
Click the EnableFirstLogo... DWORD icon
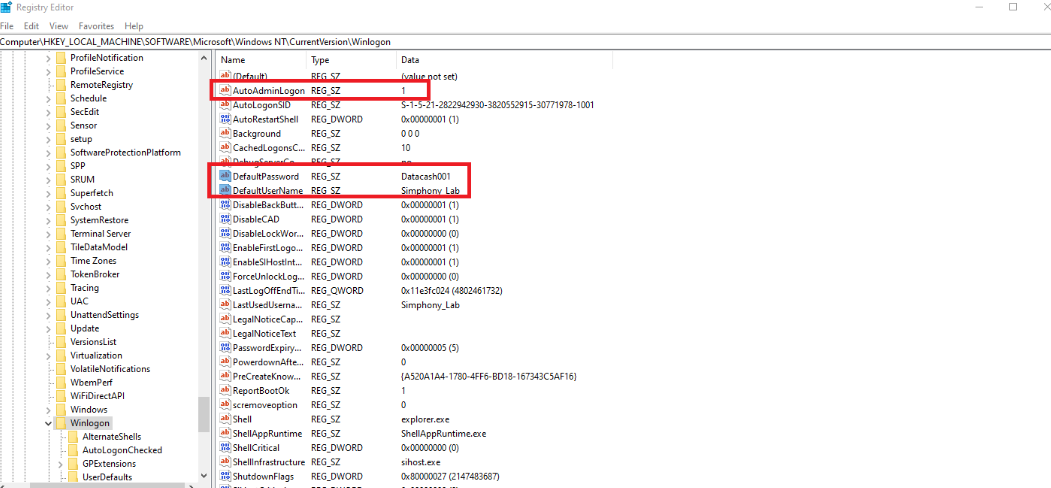[225, 247]
